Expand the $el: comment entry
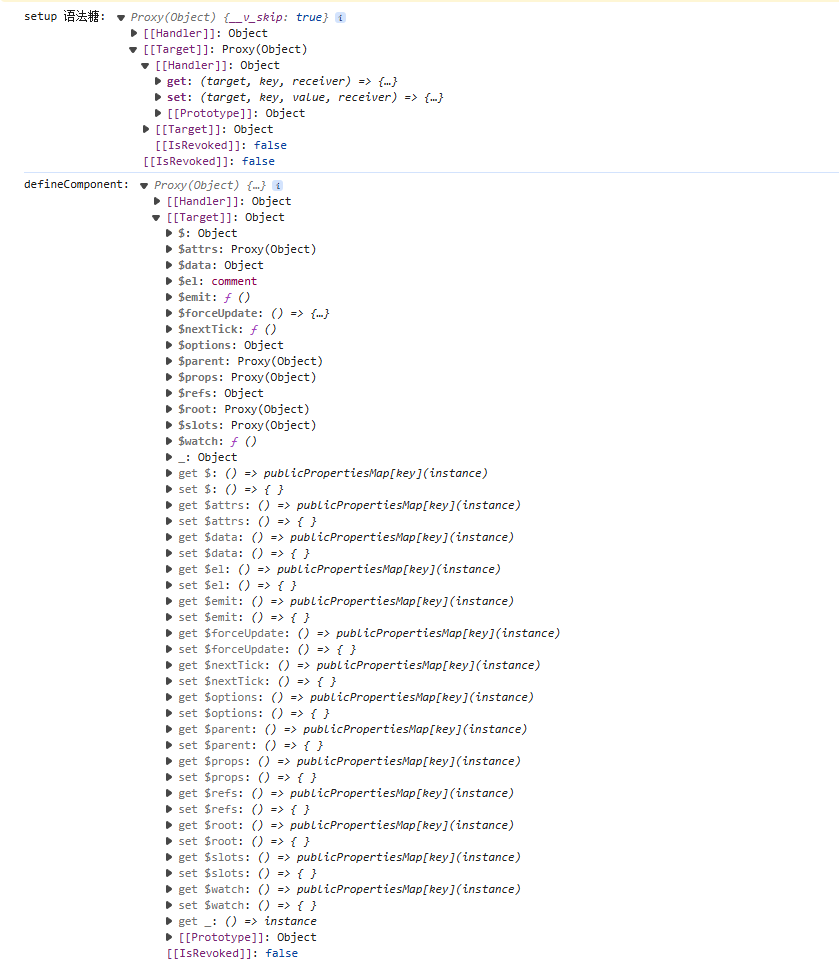 pos(169,282)
